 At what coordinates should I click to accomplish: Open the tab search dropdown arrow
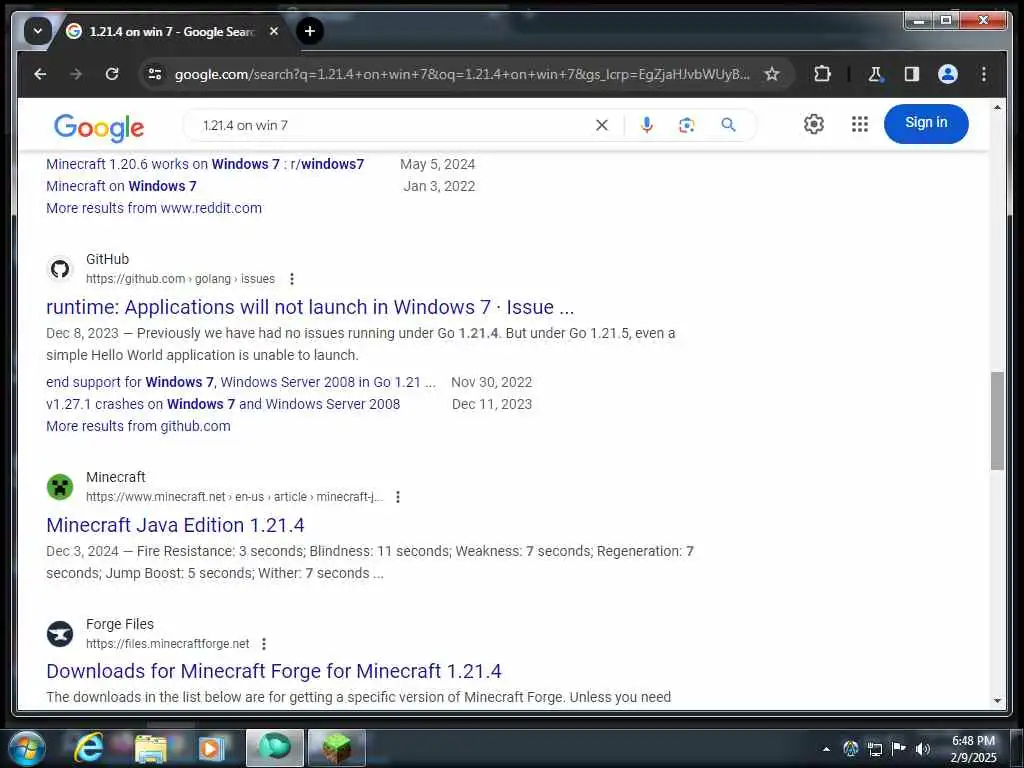click(x=38, y=31)
